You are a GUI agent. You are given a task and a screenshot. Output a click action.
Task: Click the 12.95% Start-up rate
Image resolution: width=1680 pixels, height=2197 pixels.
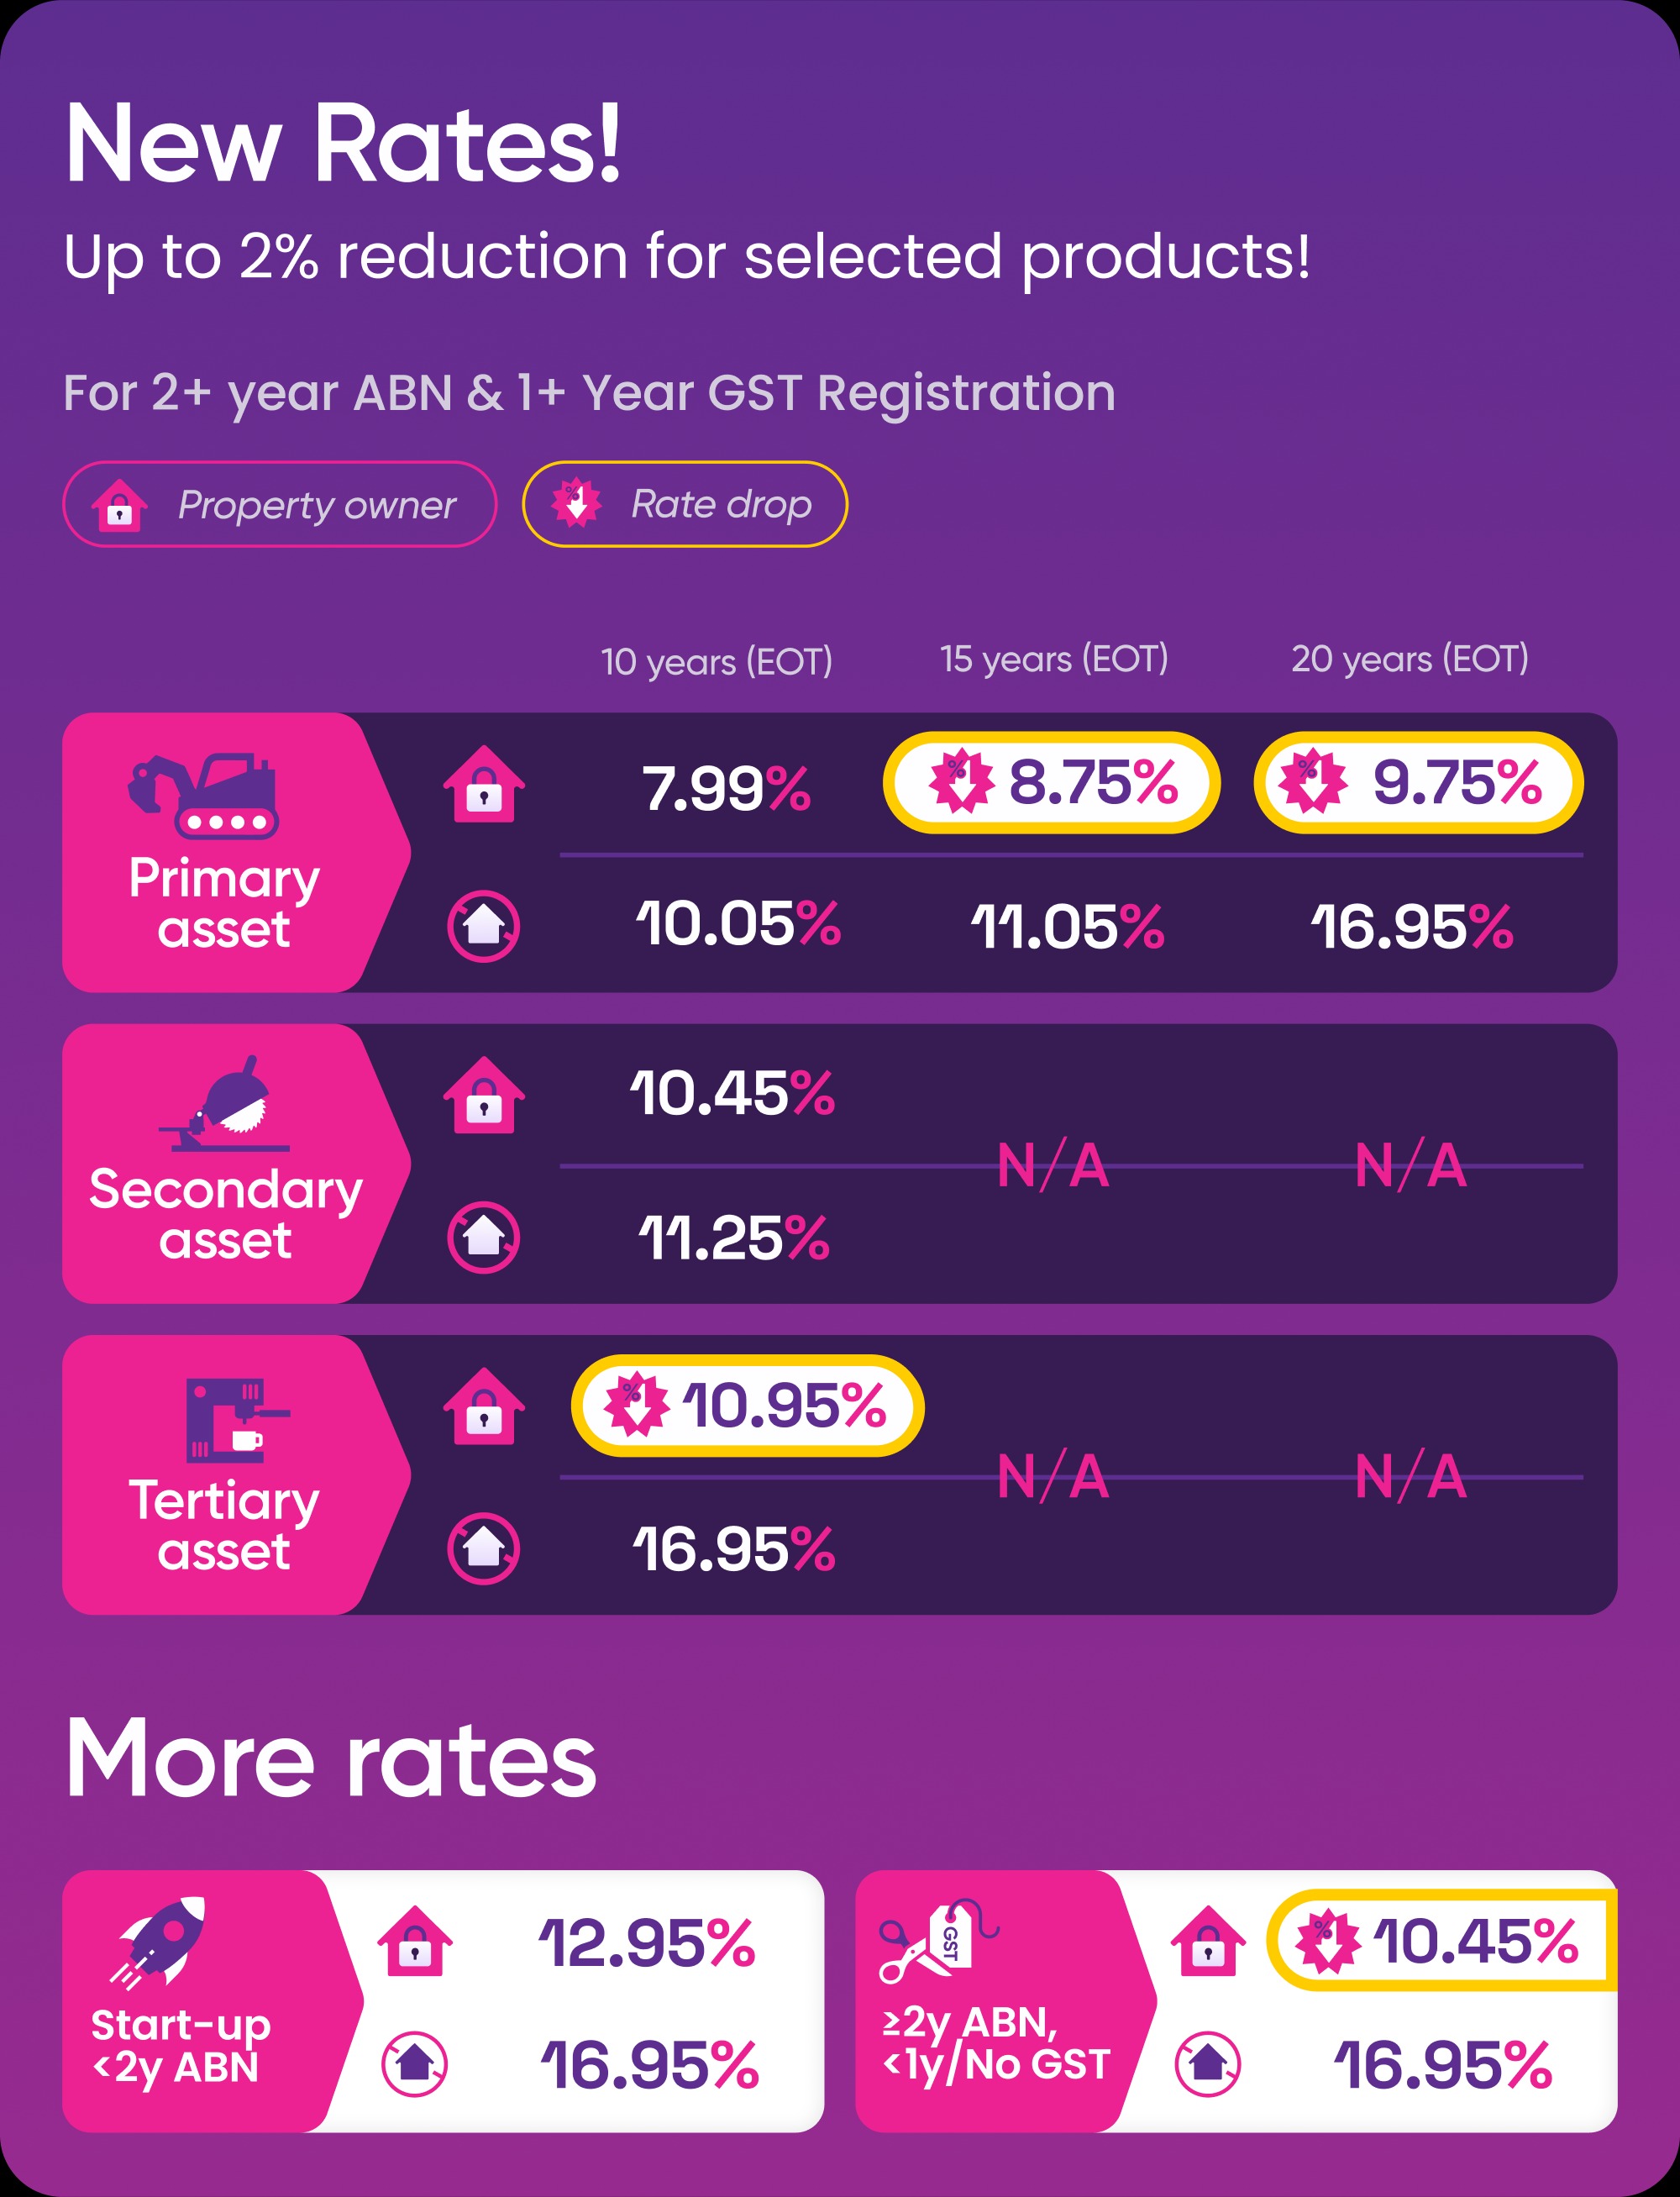point(647,1943)
